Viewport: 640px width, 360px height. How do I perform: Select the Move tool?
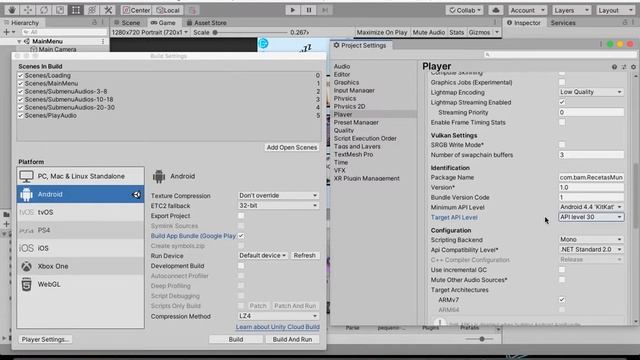click(x=28, y=10)
